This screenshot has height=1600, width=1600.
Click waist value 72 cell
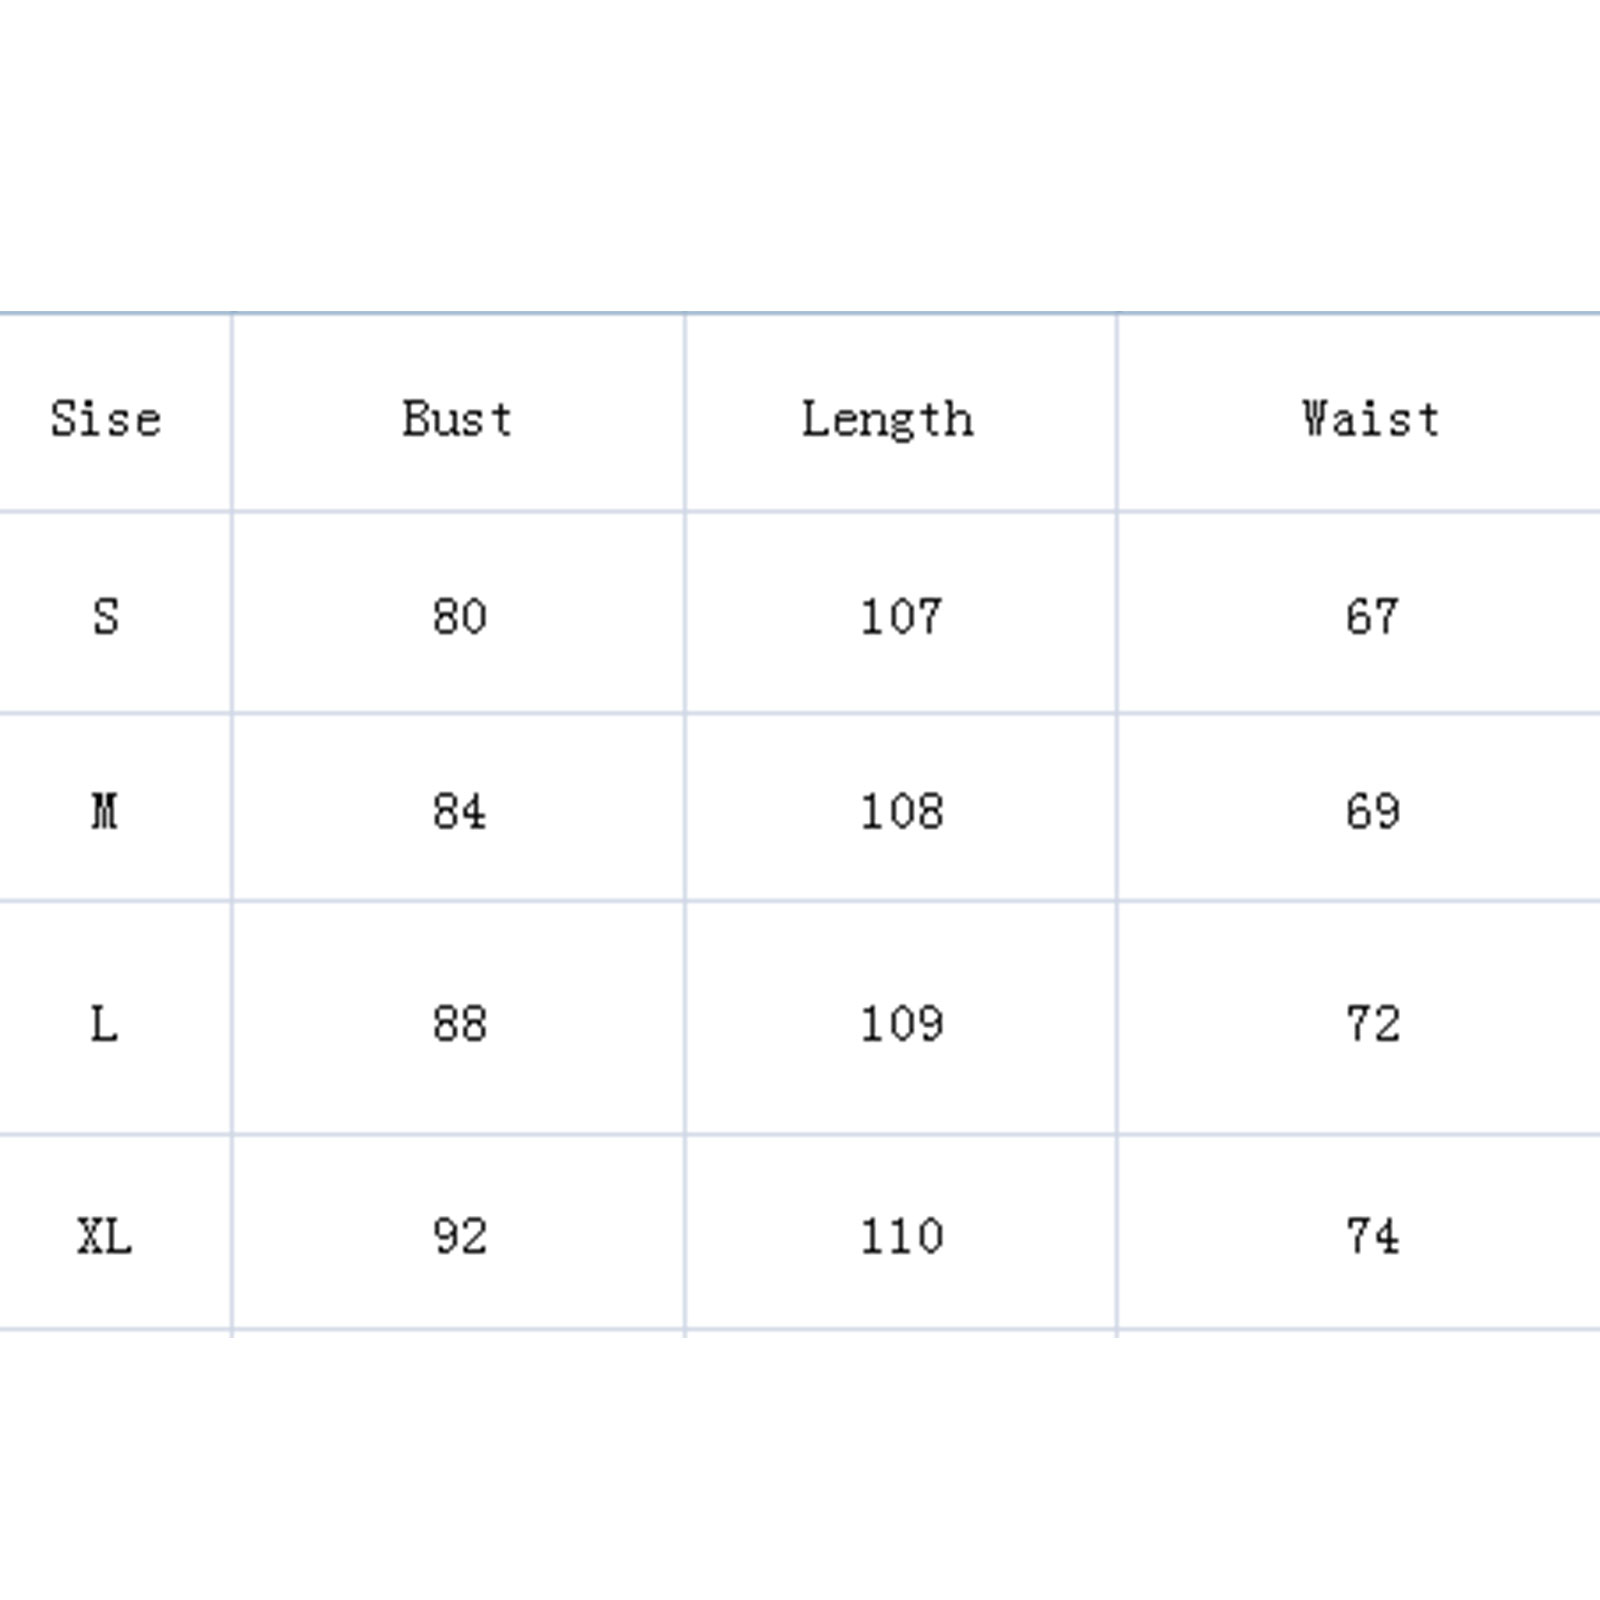point(1372,1024)
